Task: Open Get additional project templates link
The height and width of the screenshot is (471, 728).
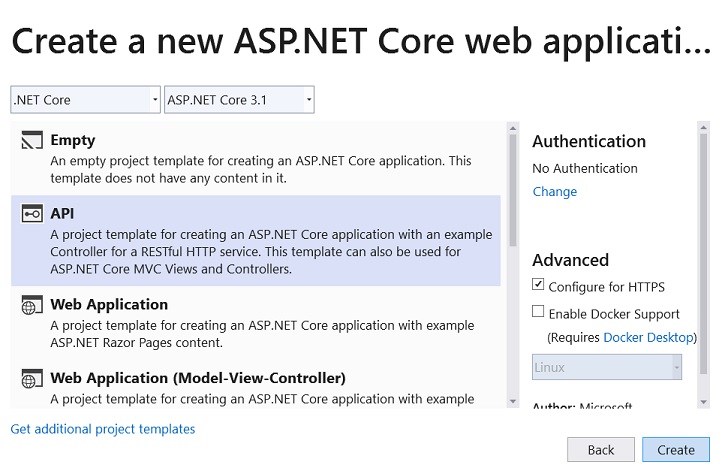Action: click(103, 429)
